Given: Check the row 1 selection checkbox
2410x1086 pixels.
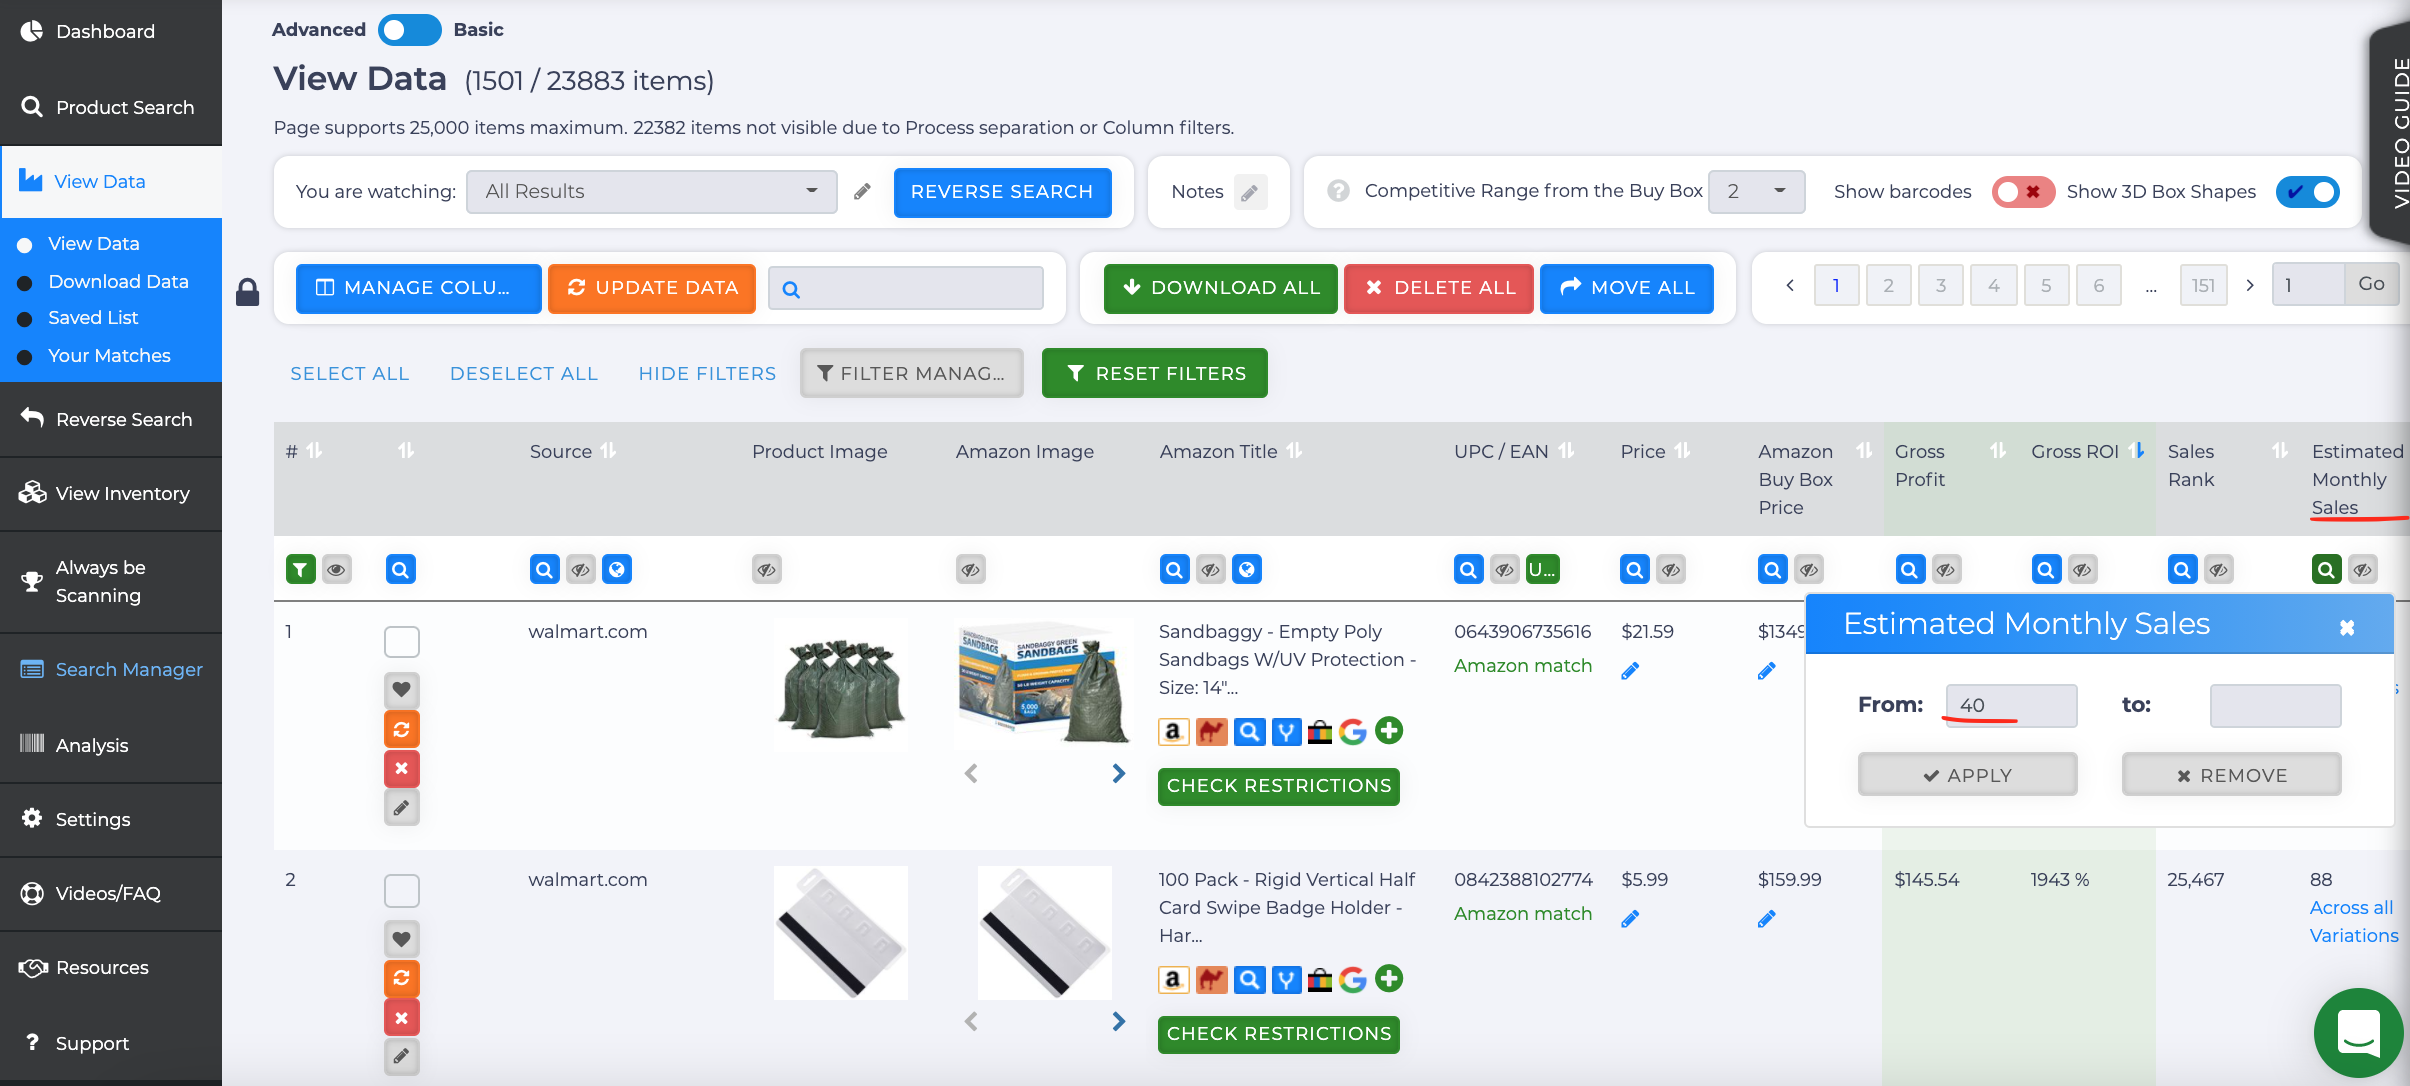Looking at the screenshot, I should click(401, 641).
